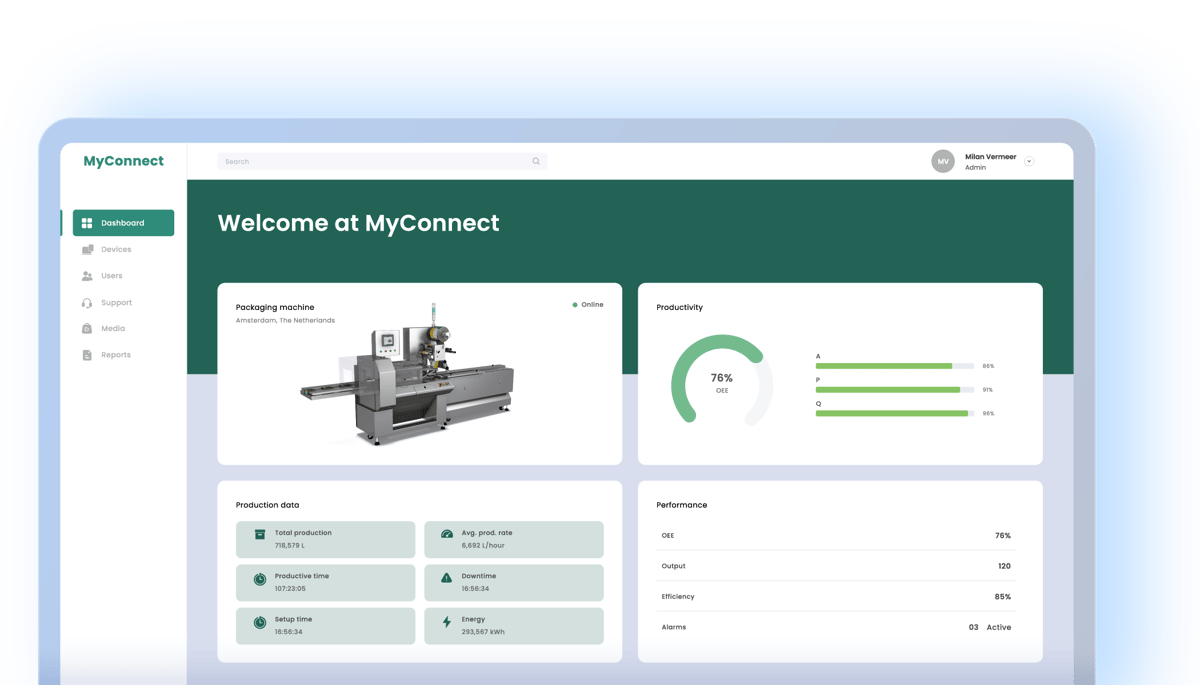
Task: Click the Reports document icon
Action: pyautogui.click(x=87, y=355)
